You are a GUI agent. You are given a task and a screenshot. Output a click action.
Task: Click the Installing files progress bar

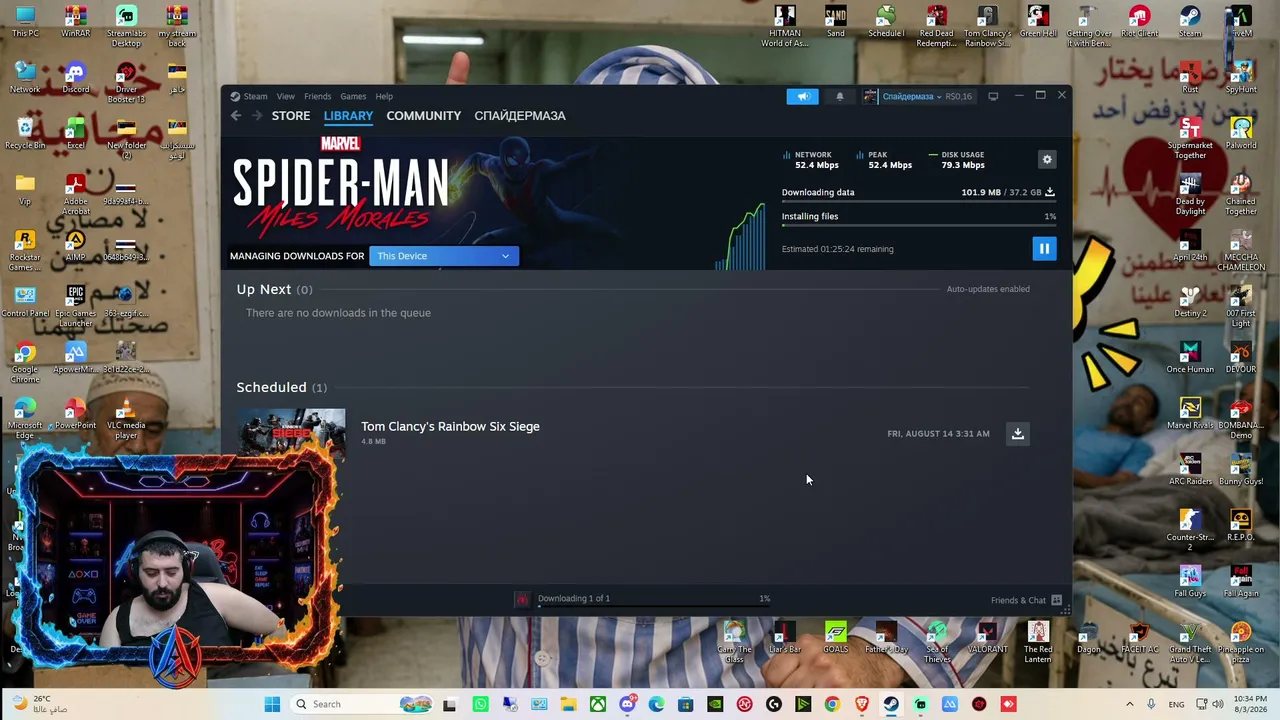(919, 226)
